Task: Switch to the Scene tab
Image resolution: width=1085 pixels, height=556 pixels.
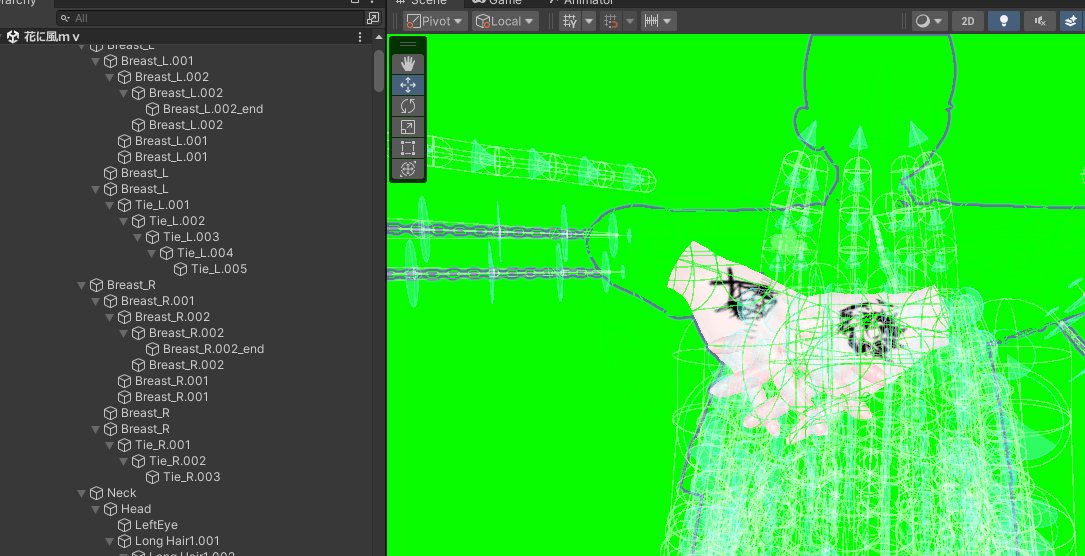Action: (422, 3)
